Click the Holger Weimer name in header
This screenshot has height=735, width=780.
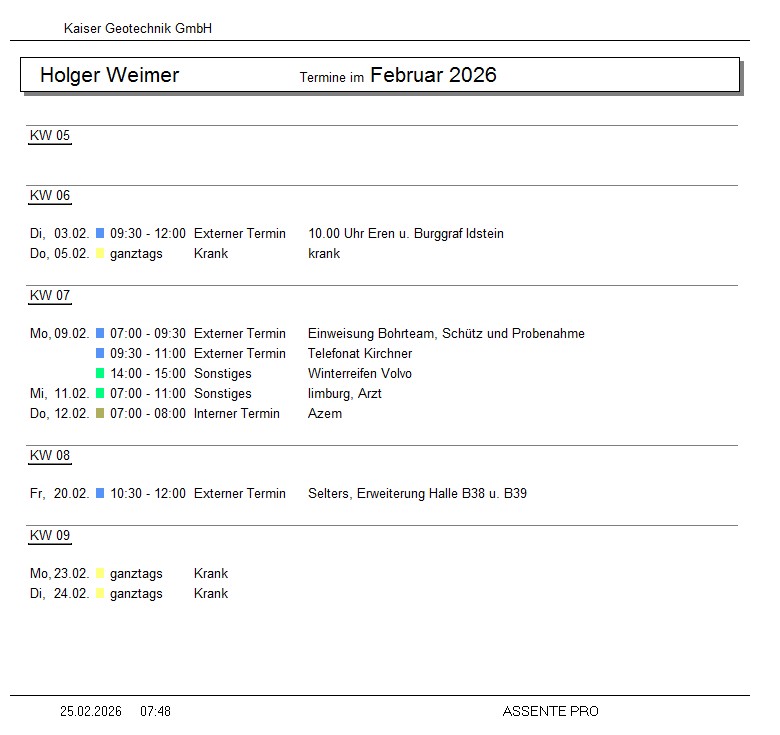tap(109, 75)
